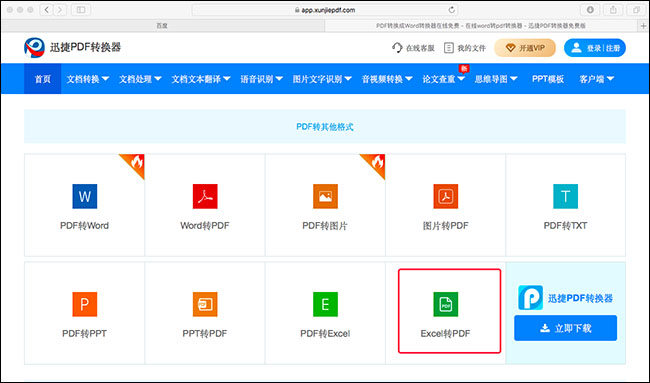Click the PDF转TXT teal T icon
The image size is (650, 383).
(x=565, y=196)
